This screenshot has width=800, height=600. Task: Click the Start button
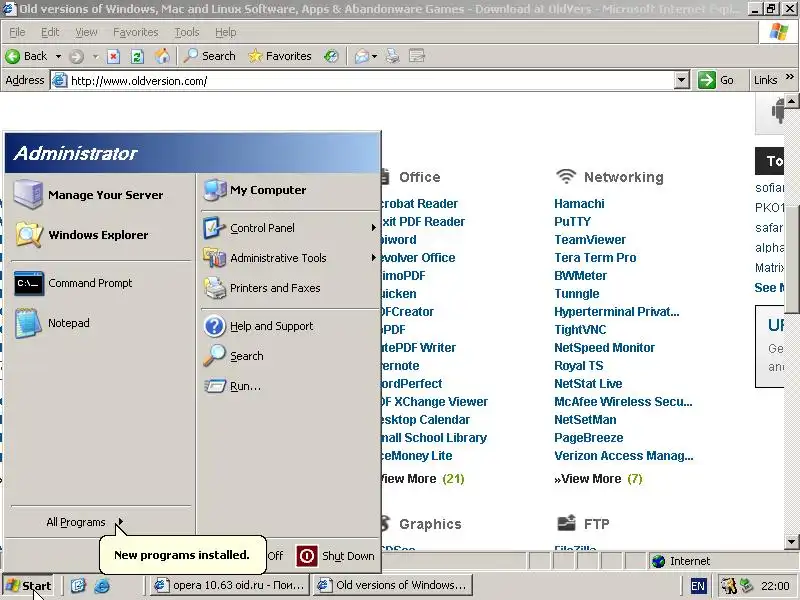(29, 586)
